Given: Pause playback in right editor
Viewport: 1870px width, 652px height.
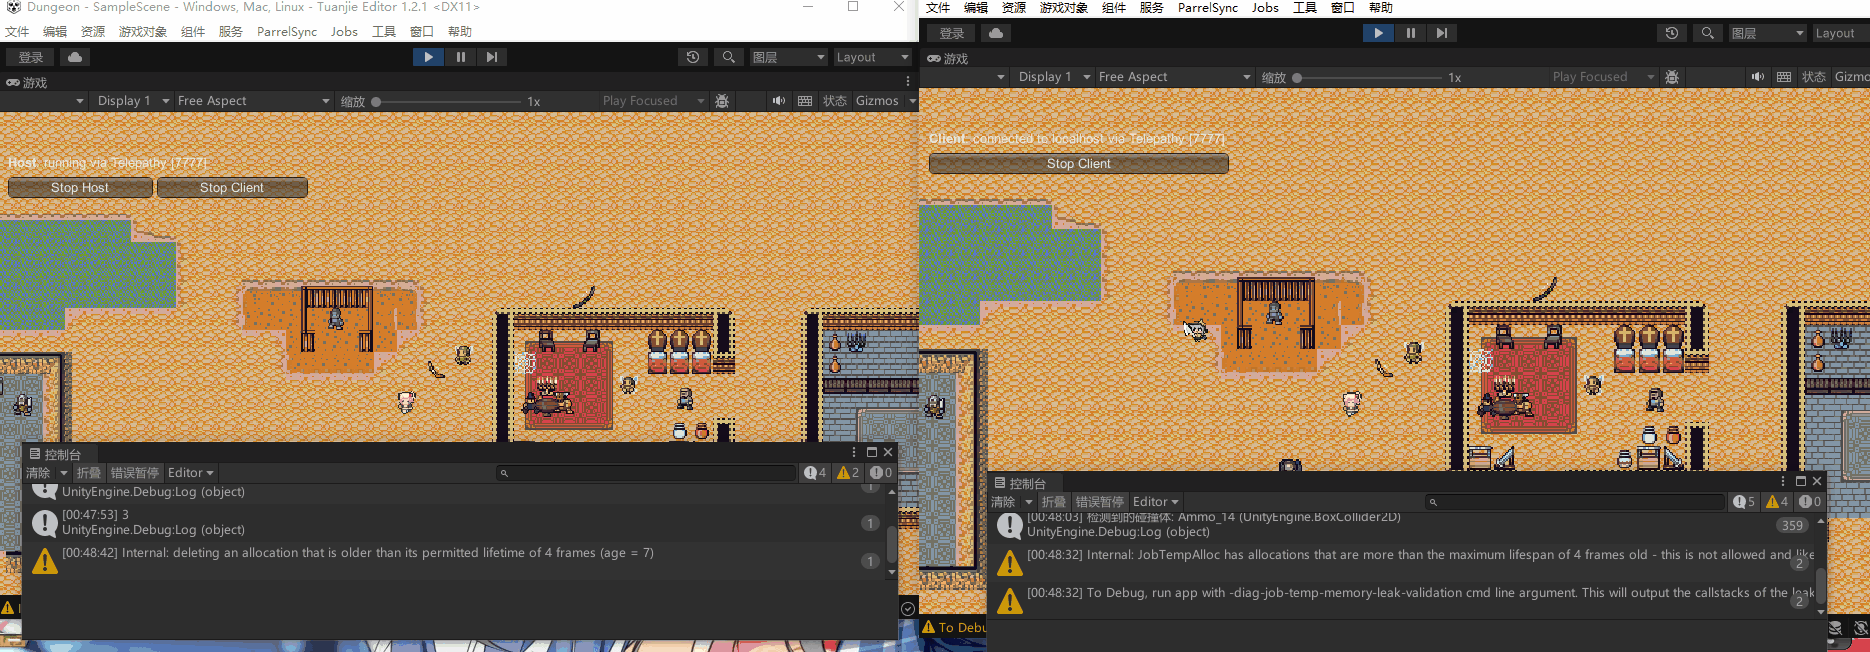Looking at the screenshot, I should coord(1410,33).
